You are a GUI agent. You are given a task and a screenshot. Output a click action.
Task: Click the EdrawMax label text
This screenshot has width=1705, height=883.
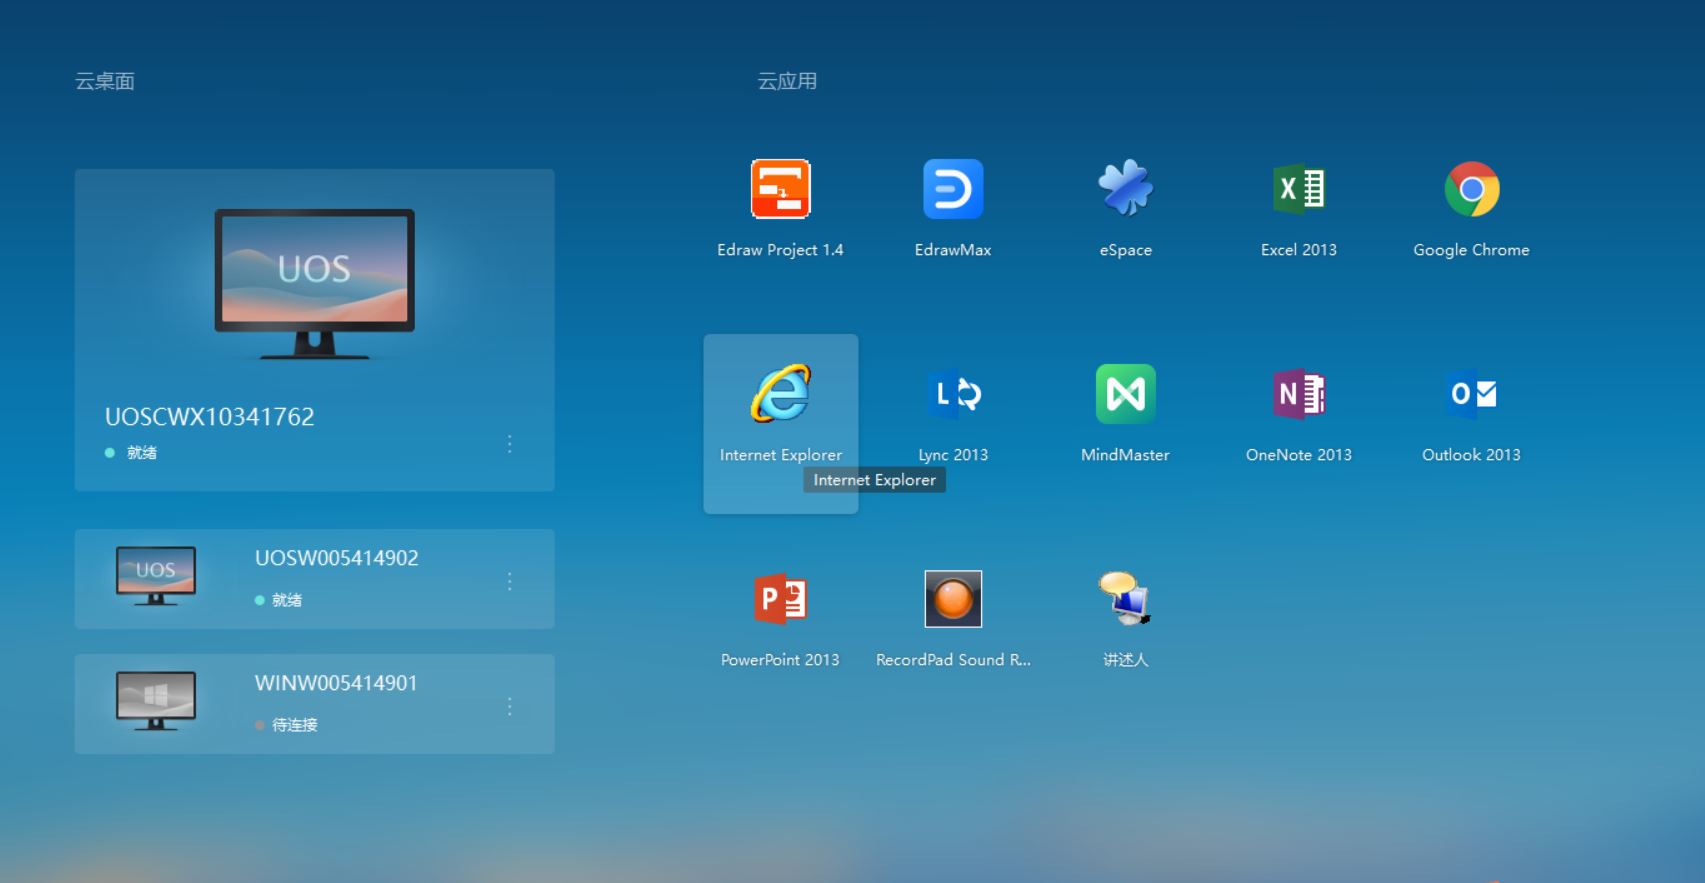point(953,250)
